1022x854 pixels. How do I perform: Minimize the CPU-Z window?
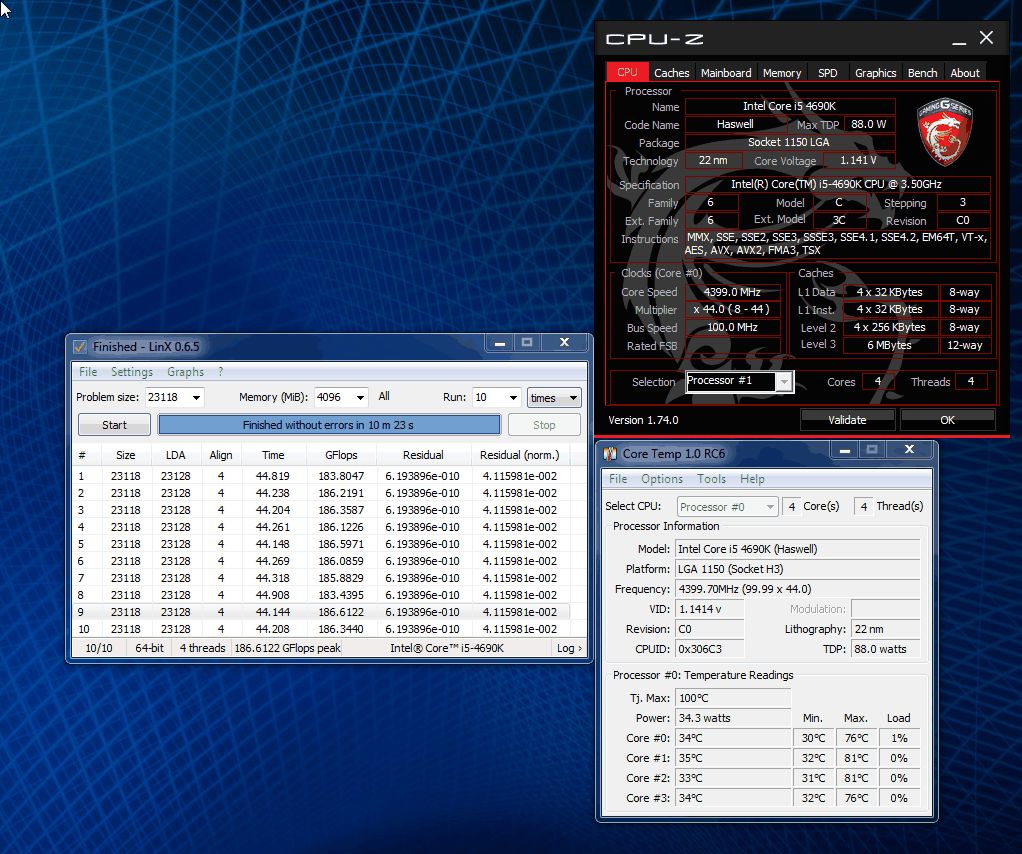point(959,39)
